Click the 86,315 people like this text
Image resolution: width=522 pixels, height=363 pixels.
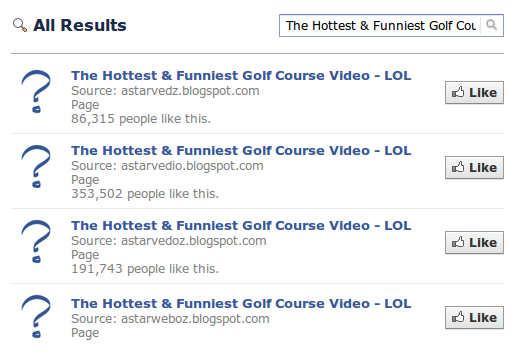point(141,119)
